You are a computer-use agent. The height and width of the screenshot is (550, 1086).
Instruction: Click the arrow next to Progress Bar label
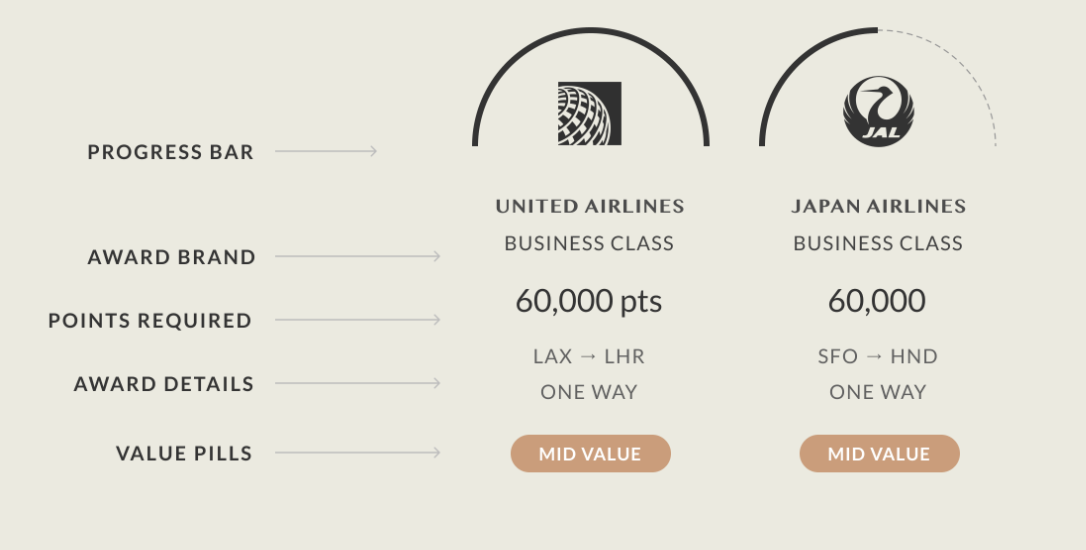pyautogui.click(x=326, y=151)
